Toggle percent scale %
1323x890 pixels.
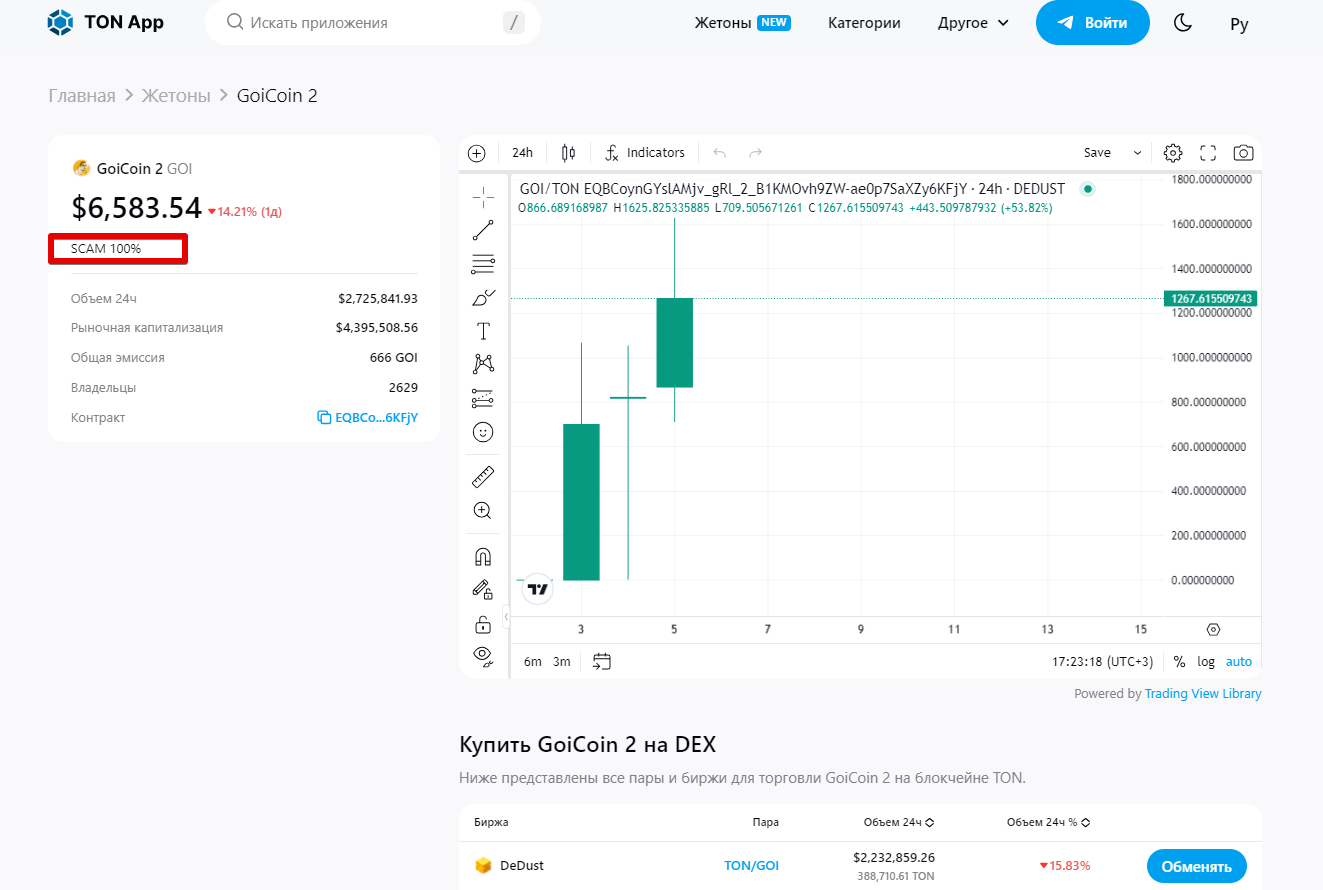(1179, 662)
